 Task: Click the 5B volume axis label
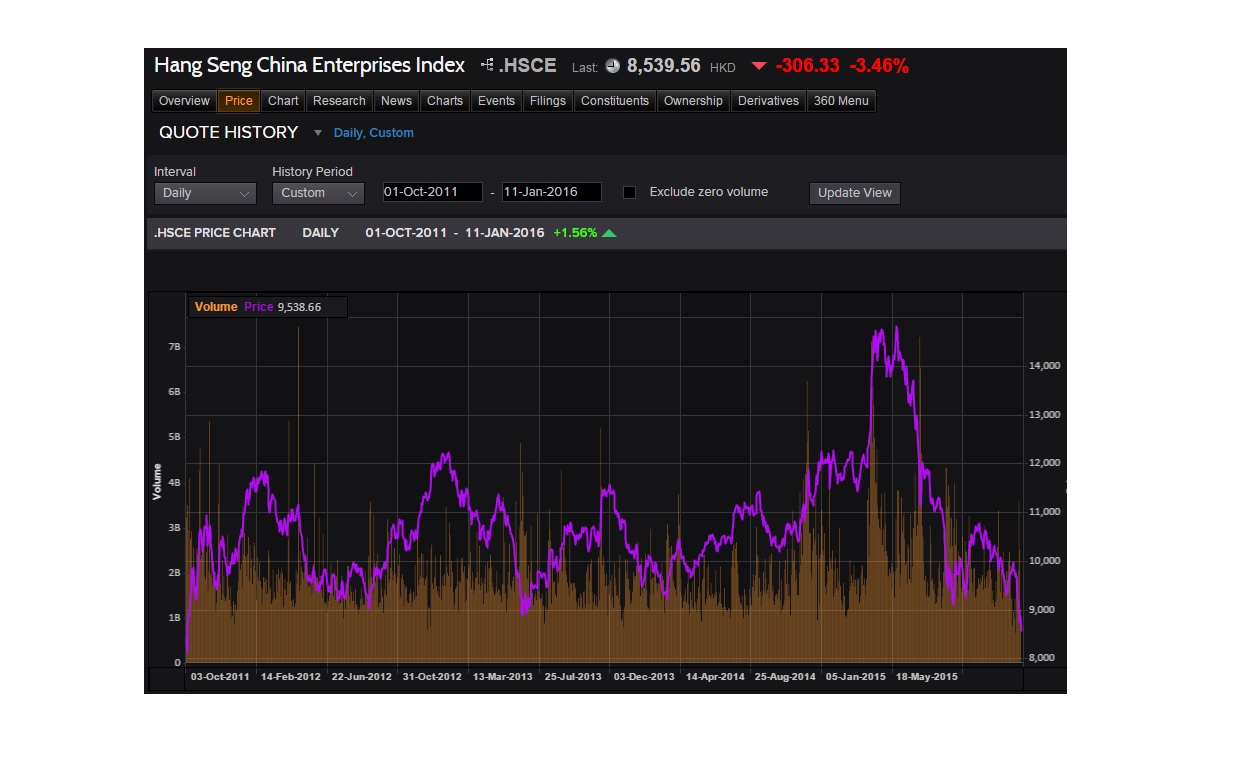pyautogui.click(x=175, y=437)
